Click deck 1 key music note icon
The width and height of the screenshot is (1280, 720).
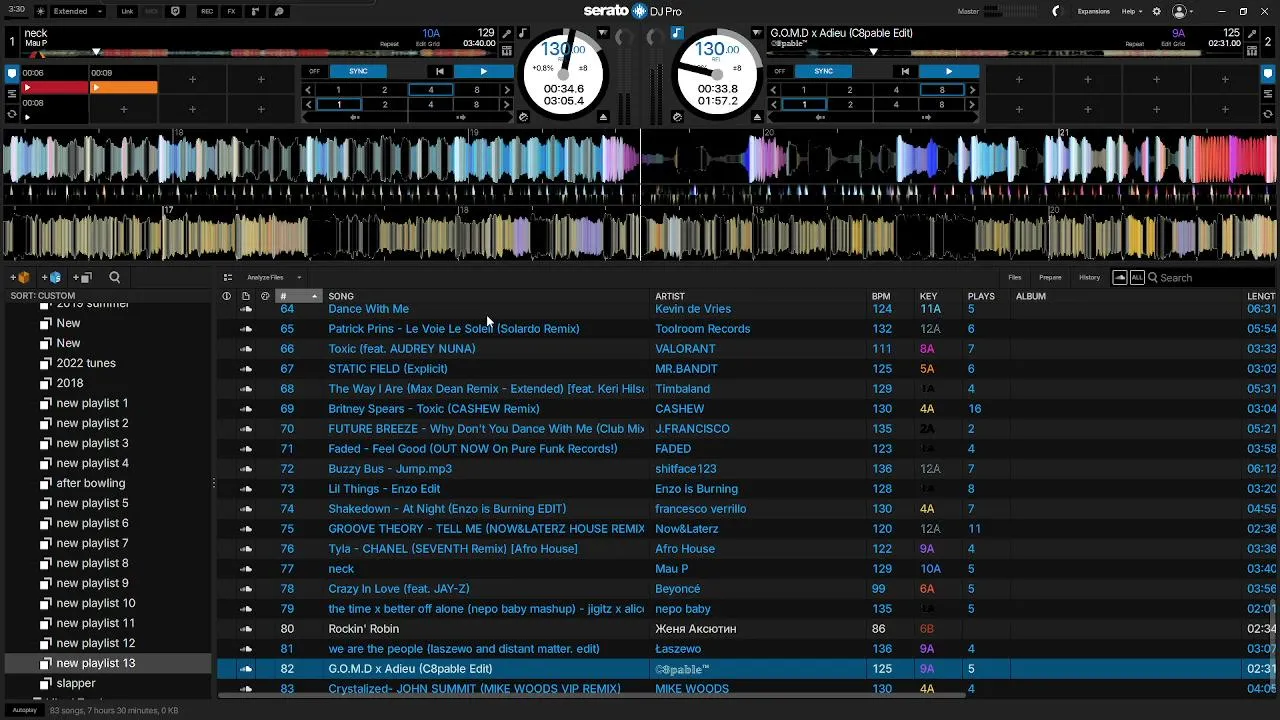coord(522,33)
